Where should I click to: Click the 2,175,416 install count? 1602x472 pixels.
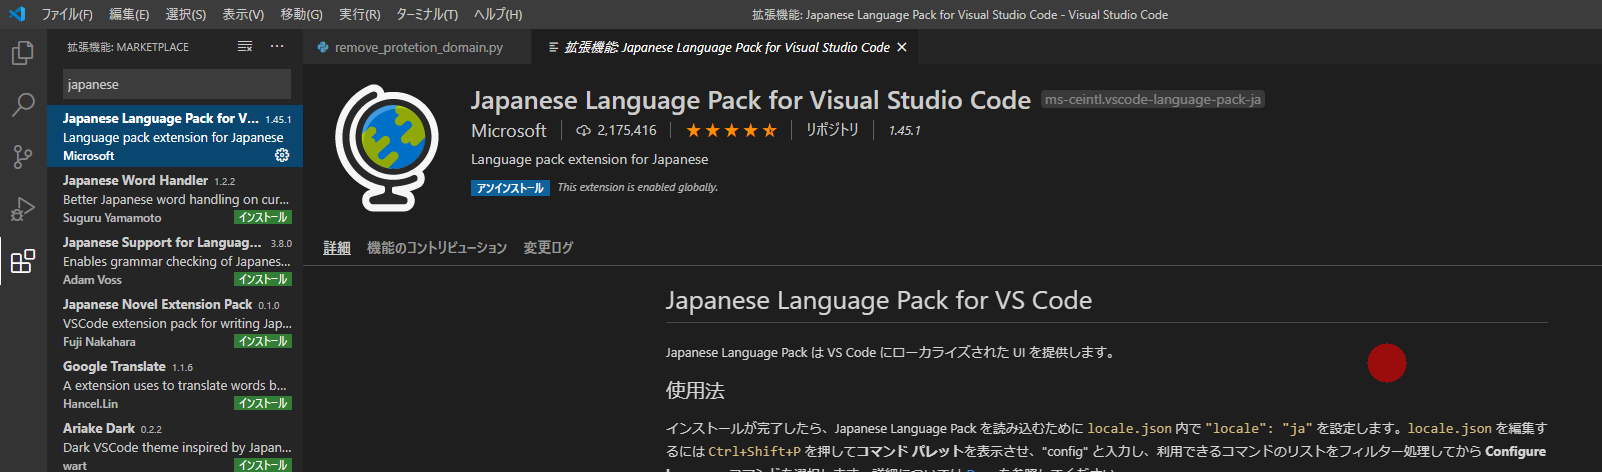point(627,130)
